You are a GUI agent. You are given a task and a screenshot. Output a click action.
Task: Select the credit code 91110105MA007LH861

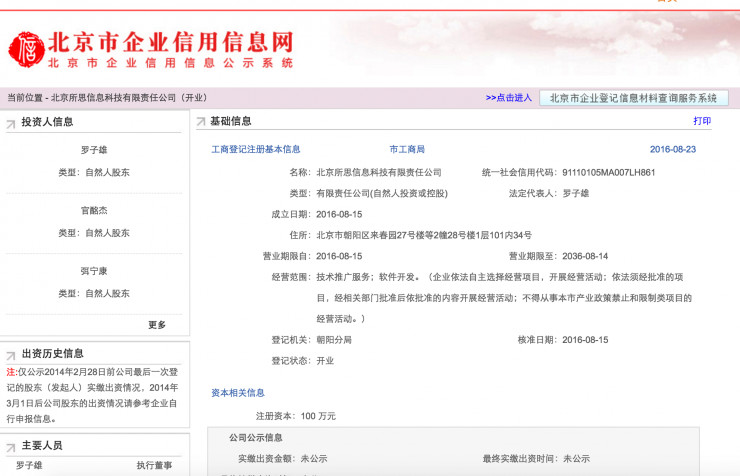coord(609,173)
